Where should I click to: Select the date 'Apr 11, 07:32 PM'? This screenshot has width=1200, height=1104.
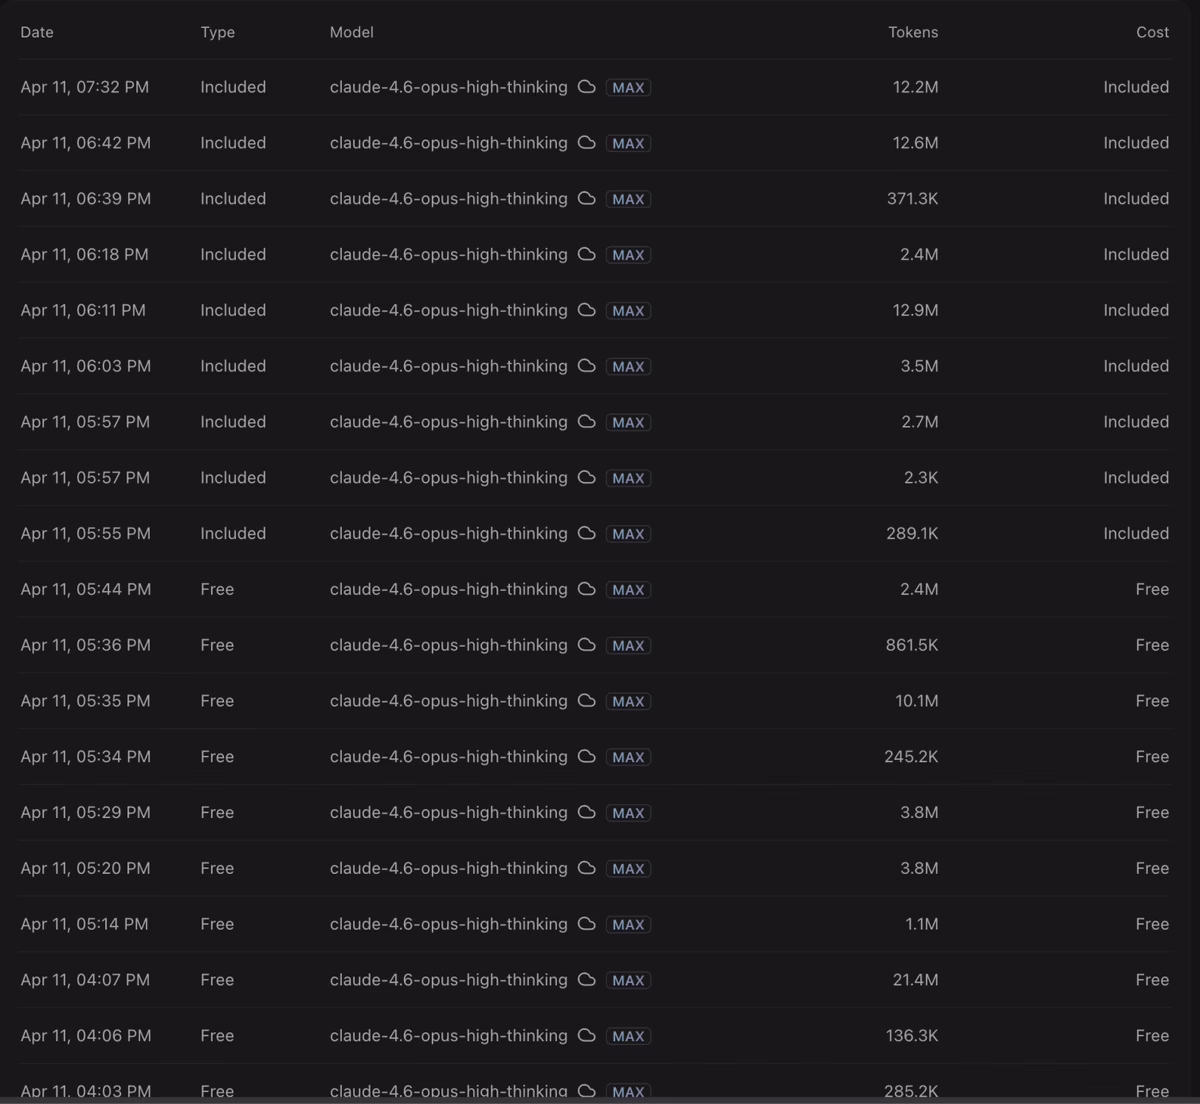(85, 87)
